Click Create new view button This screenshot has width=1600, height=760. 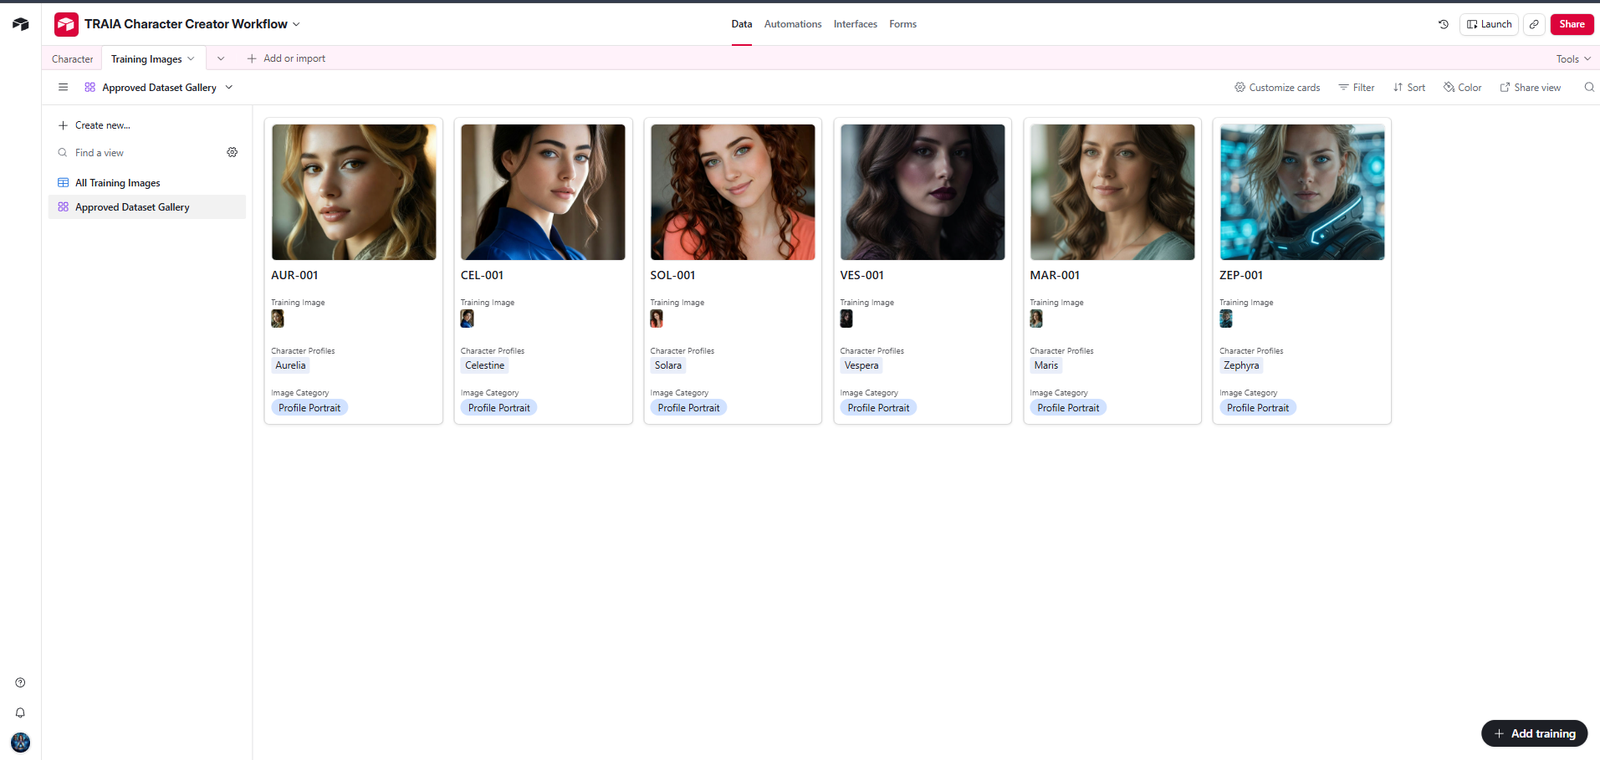pos(94,125)
